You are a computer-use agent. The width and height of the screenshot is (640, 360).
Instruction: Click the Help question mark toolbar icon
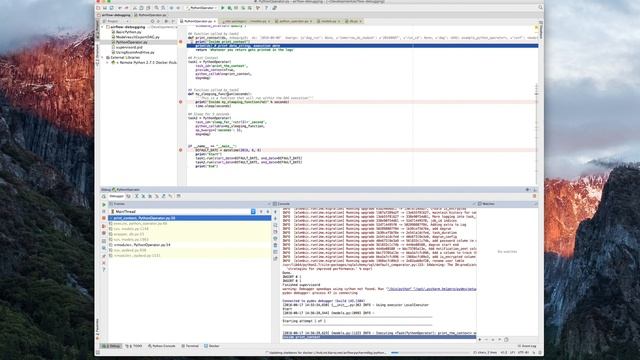[266, 8]
